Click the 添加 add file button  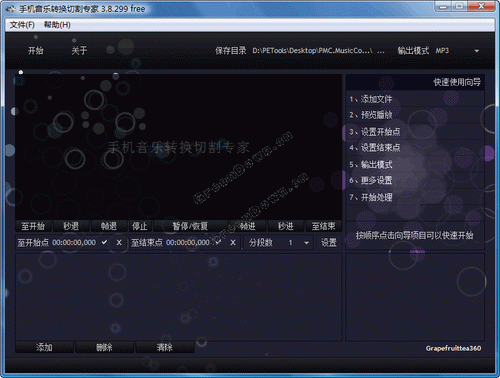(x=44, y=347)
